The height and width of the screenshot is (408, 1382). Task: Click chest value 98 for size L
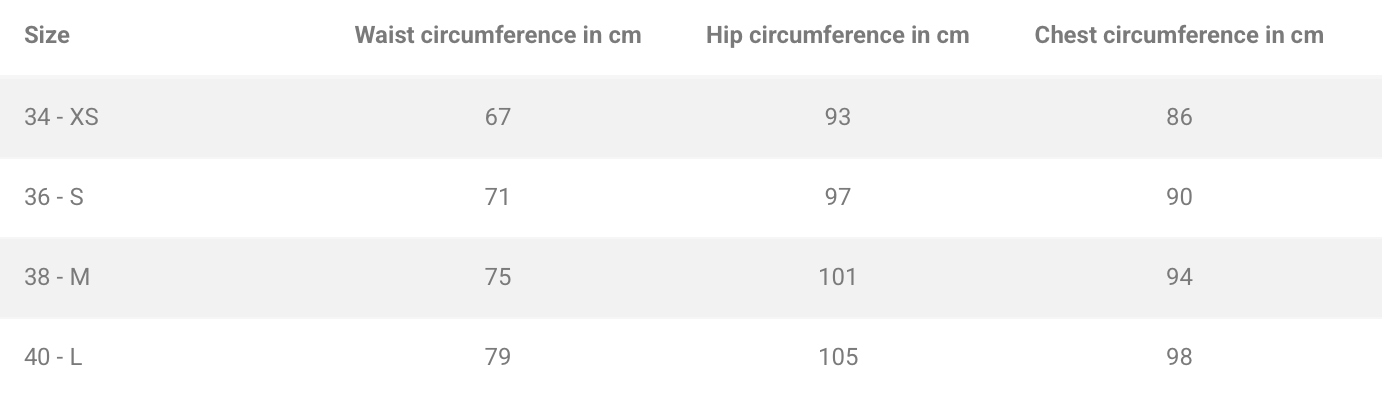click(x=1179, y=357)
